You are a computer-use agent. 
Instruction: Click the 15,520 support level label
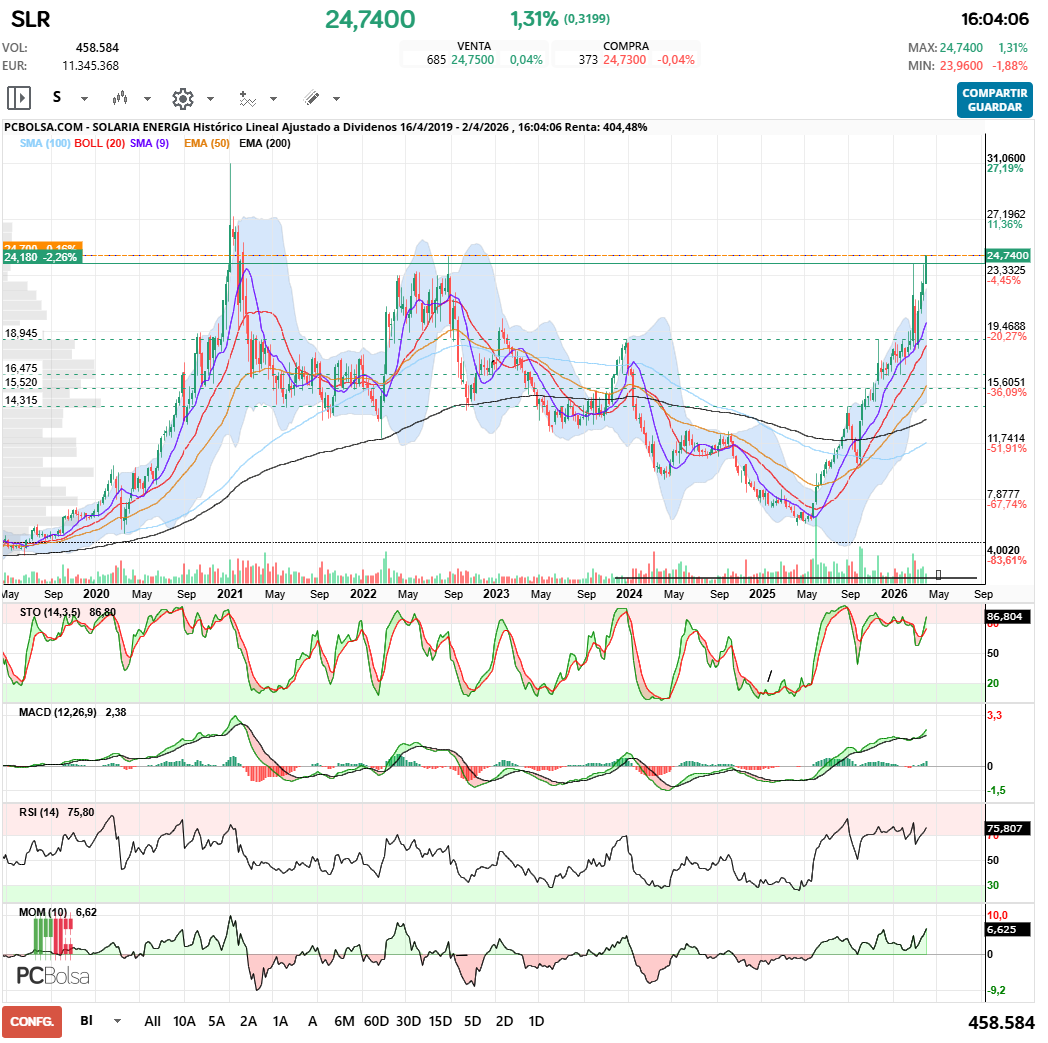point(21,382)
